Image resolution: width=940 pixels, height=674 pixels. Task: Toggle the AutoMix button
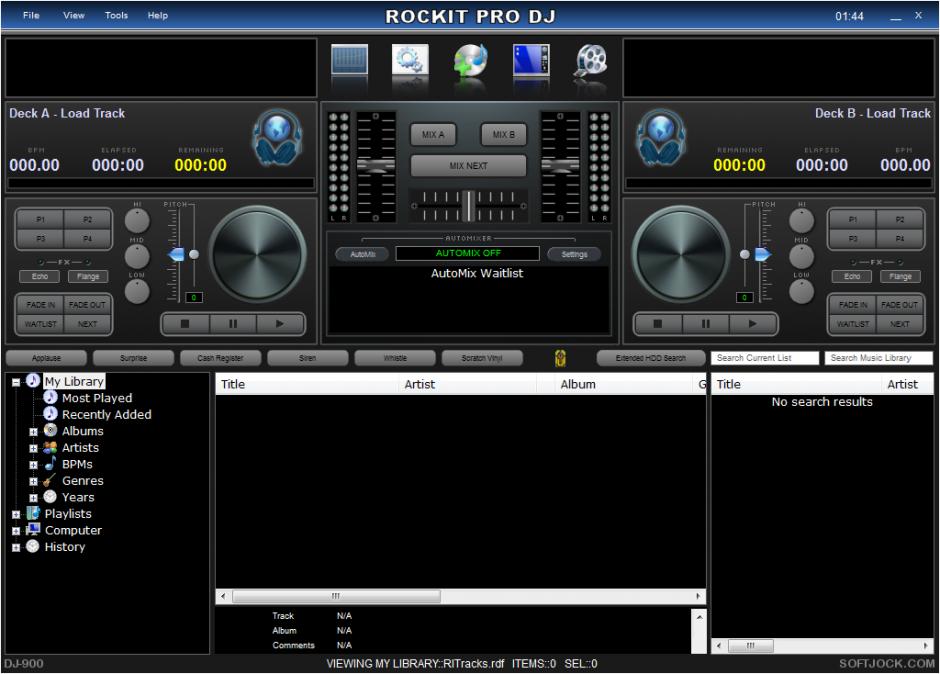tap(362, 254)
